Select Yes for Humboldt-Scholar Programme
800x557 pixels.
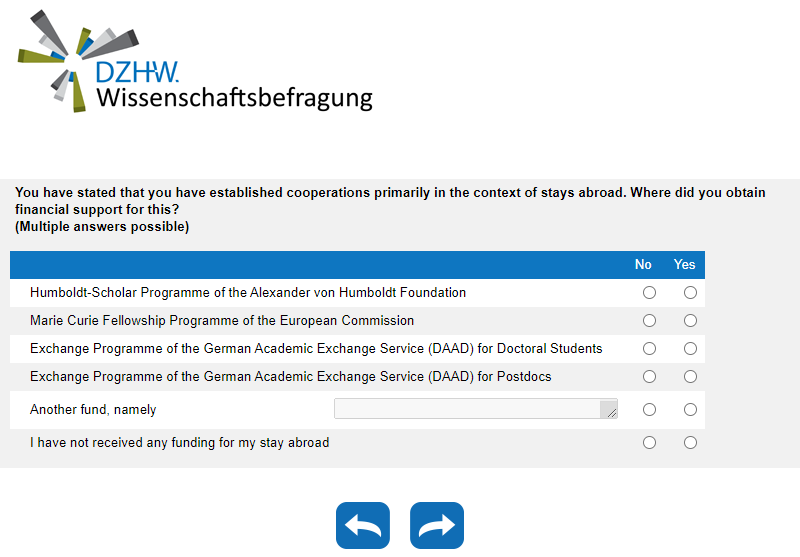[690, 293]
